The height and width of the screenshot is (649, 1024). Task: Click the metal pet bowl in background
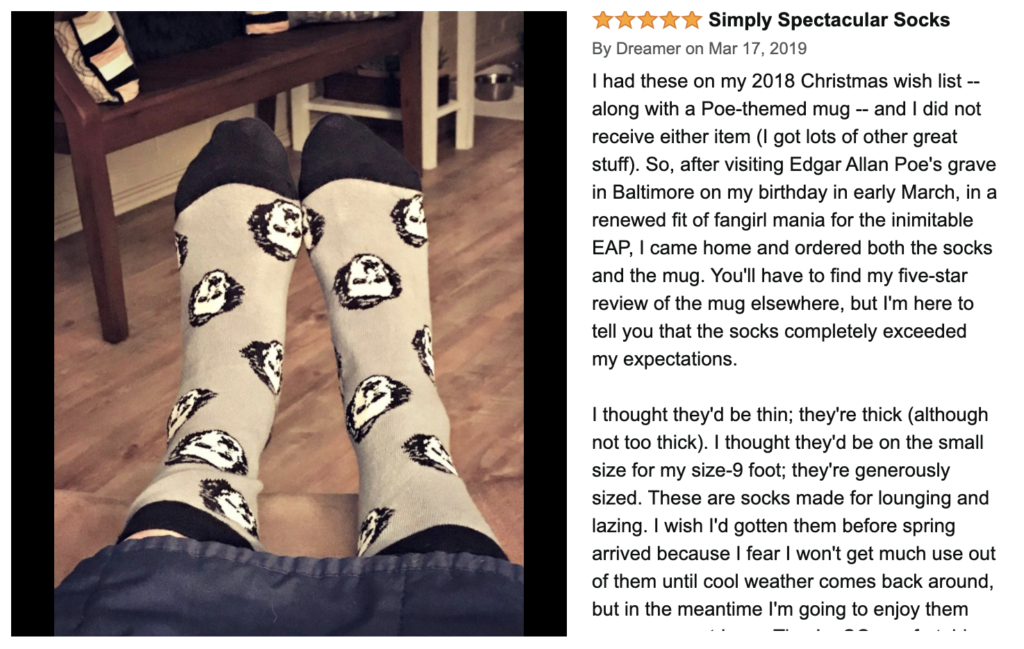tap(494, 85)
